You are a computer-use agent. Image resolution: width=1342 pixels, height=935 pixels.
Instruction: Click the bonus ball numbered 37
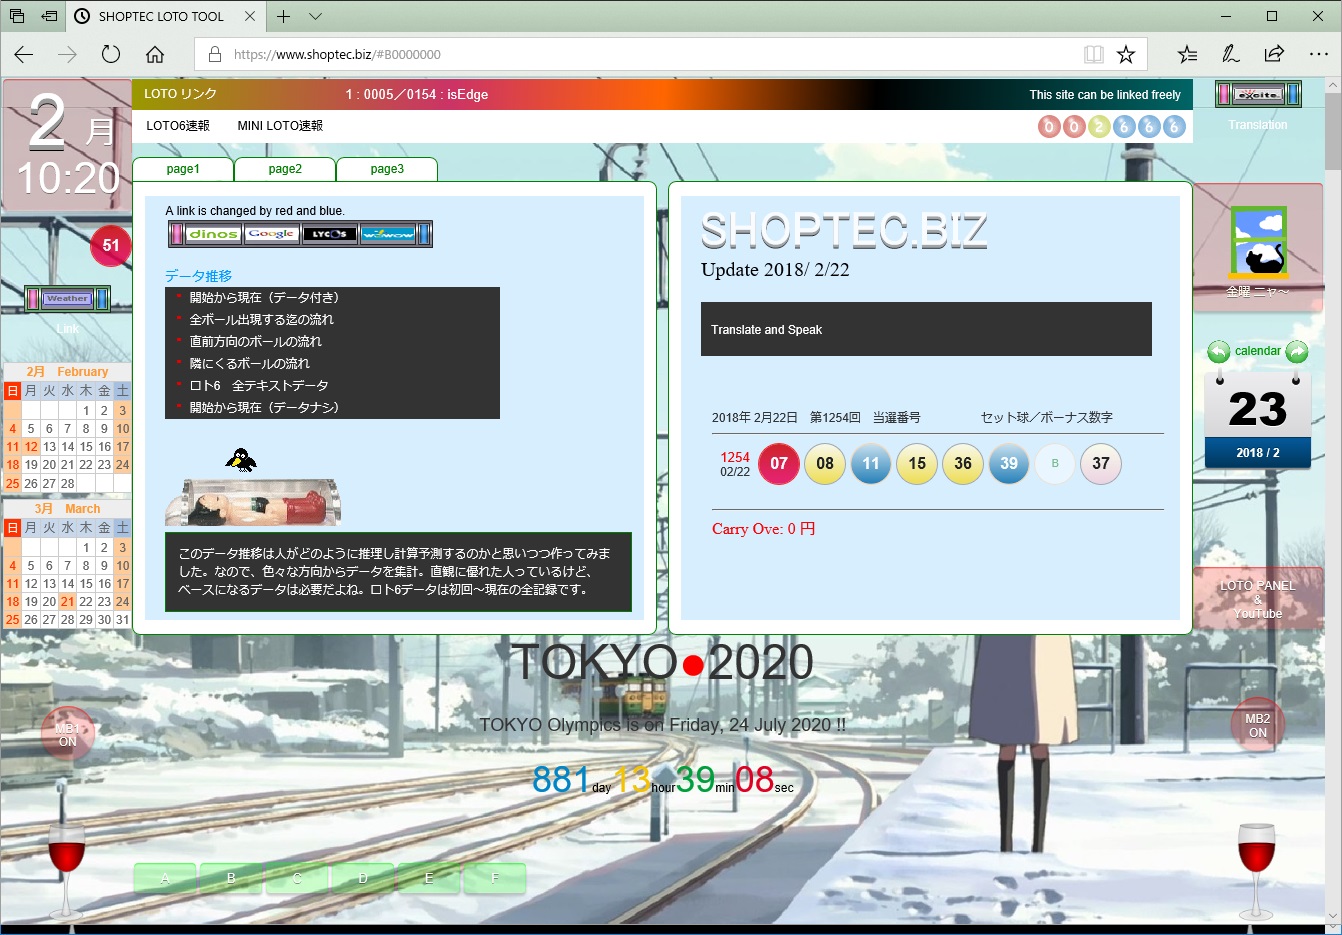1101,464
